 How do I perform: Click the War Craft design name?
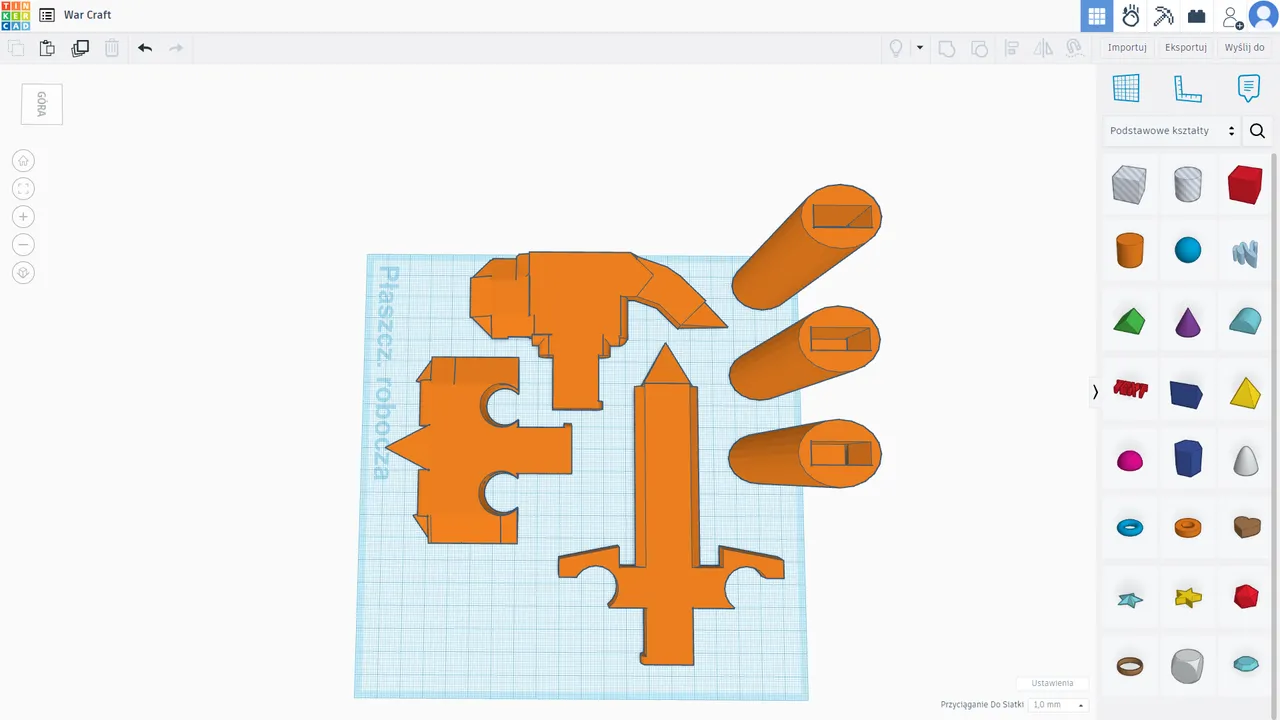pyautogui.click(x=88, y=15)
